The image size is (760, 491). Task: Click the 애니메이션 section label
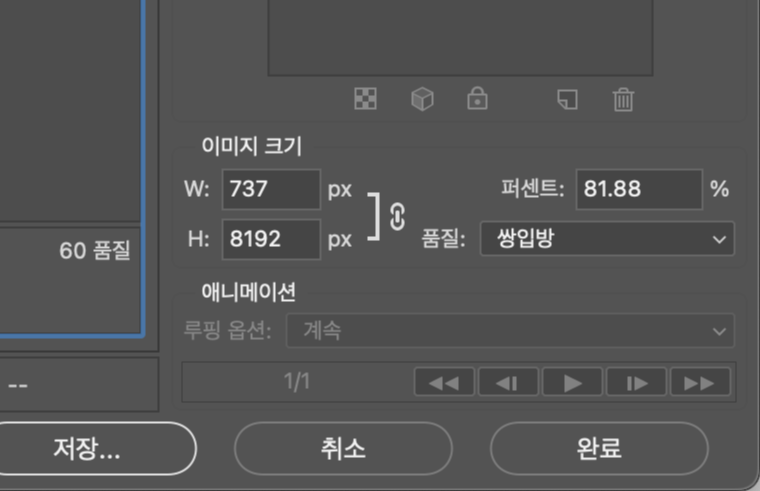click(x=249, y=292)
